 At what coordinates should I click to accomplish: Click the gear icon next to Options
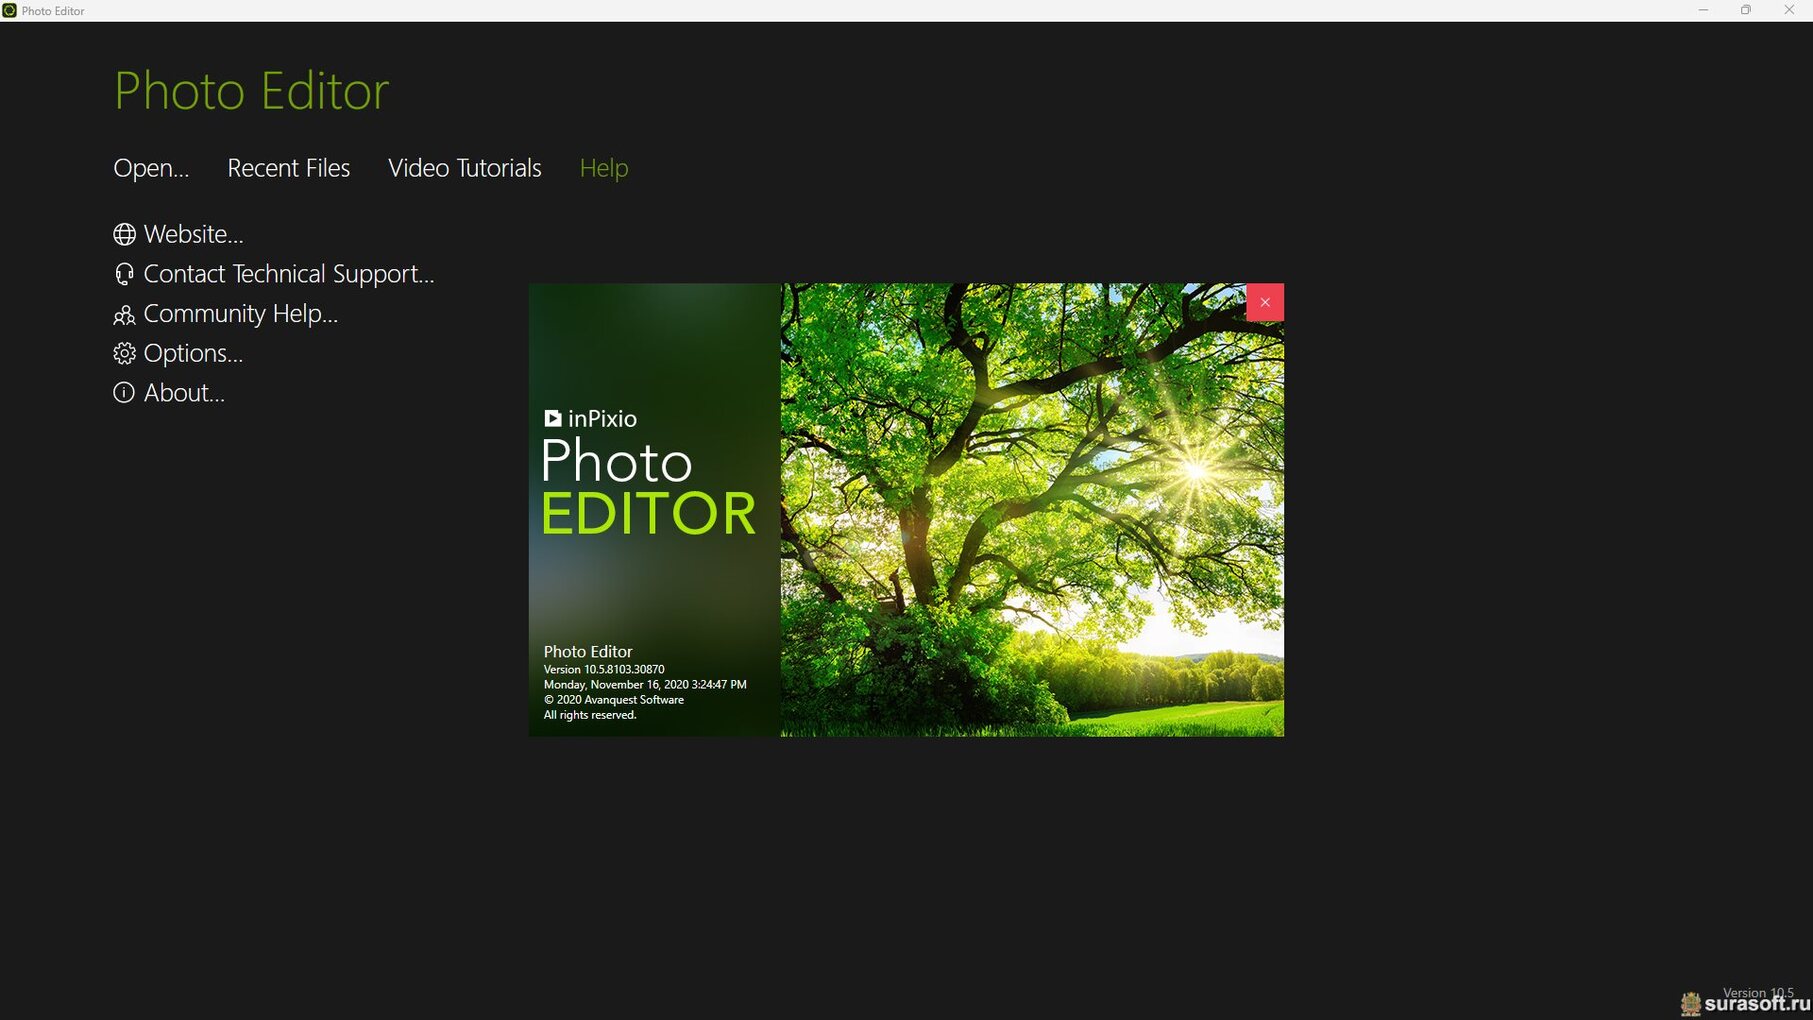click(124, 353)
